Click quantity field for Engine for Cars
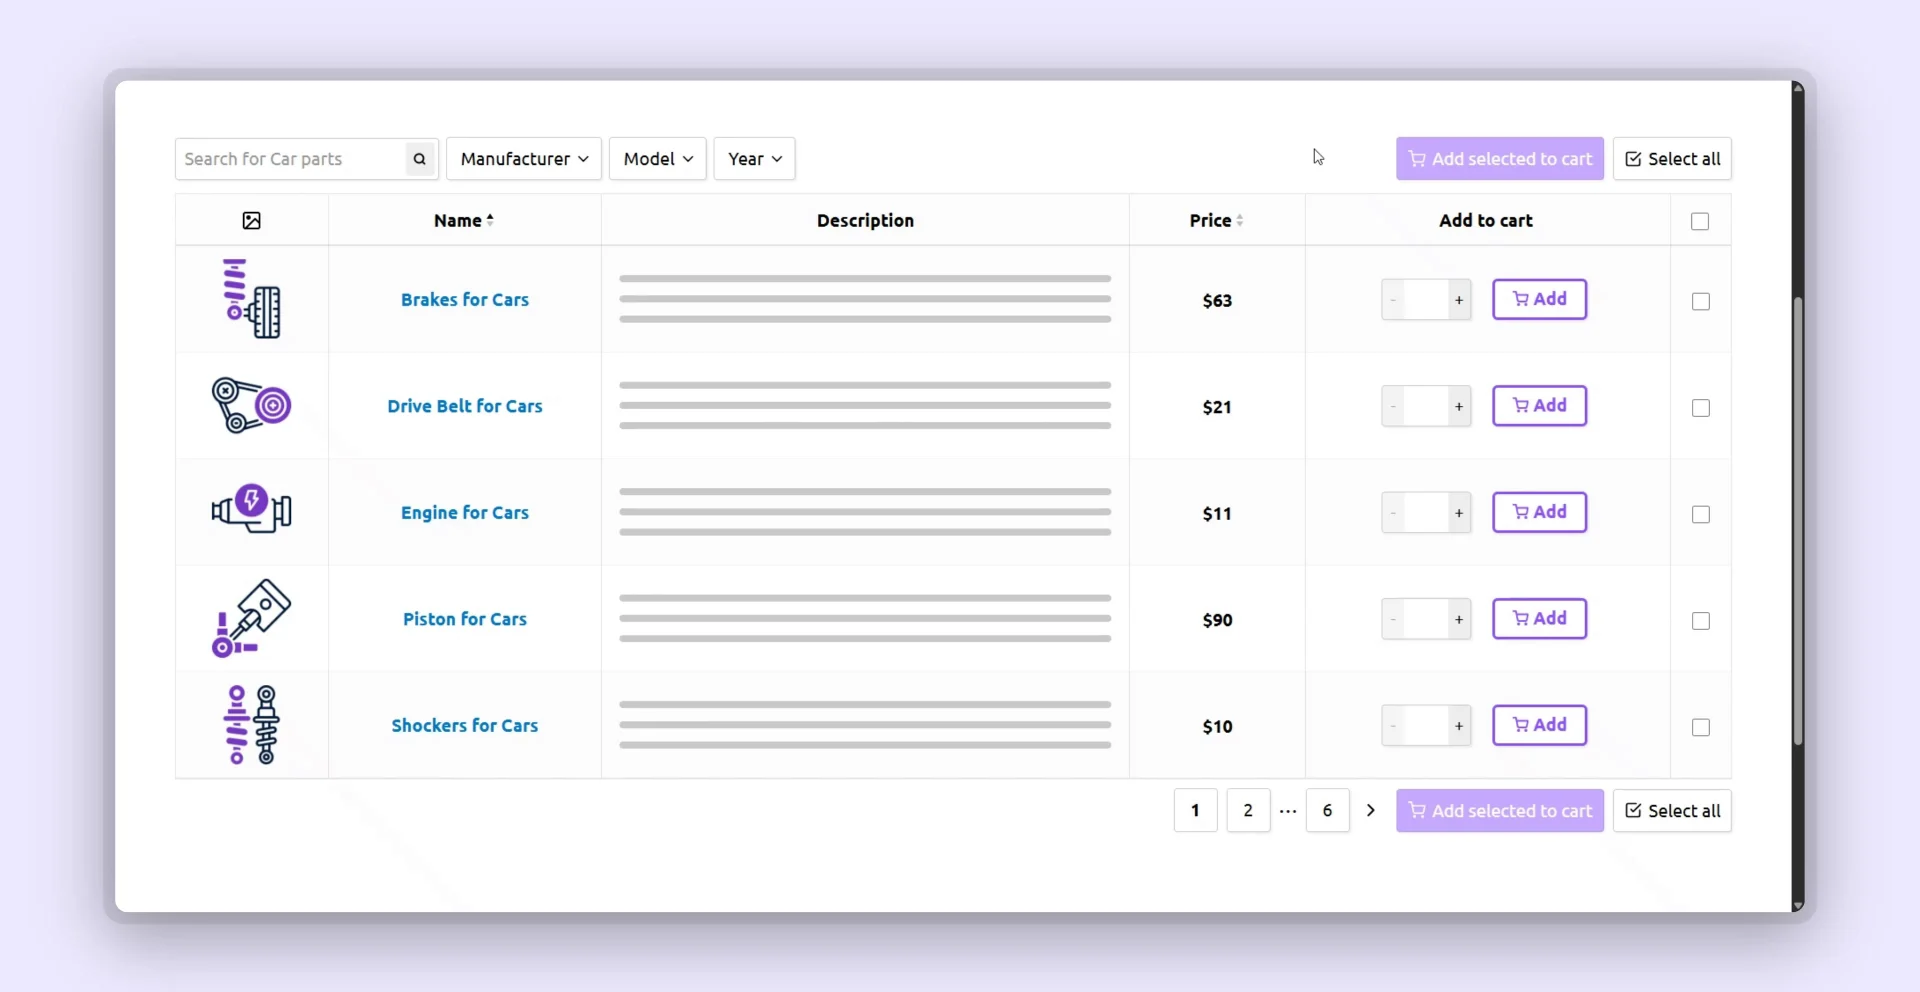This screenshot has height=992, width=1920. (1426, 513)
